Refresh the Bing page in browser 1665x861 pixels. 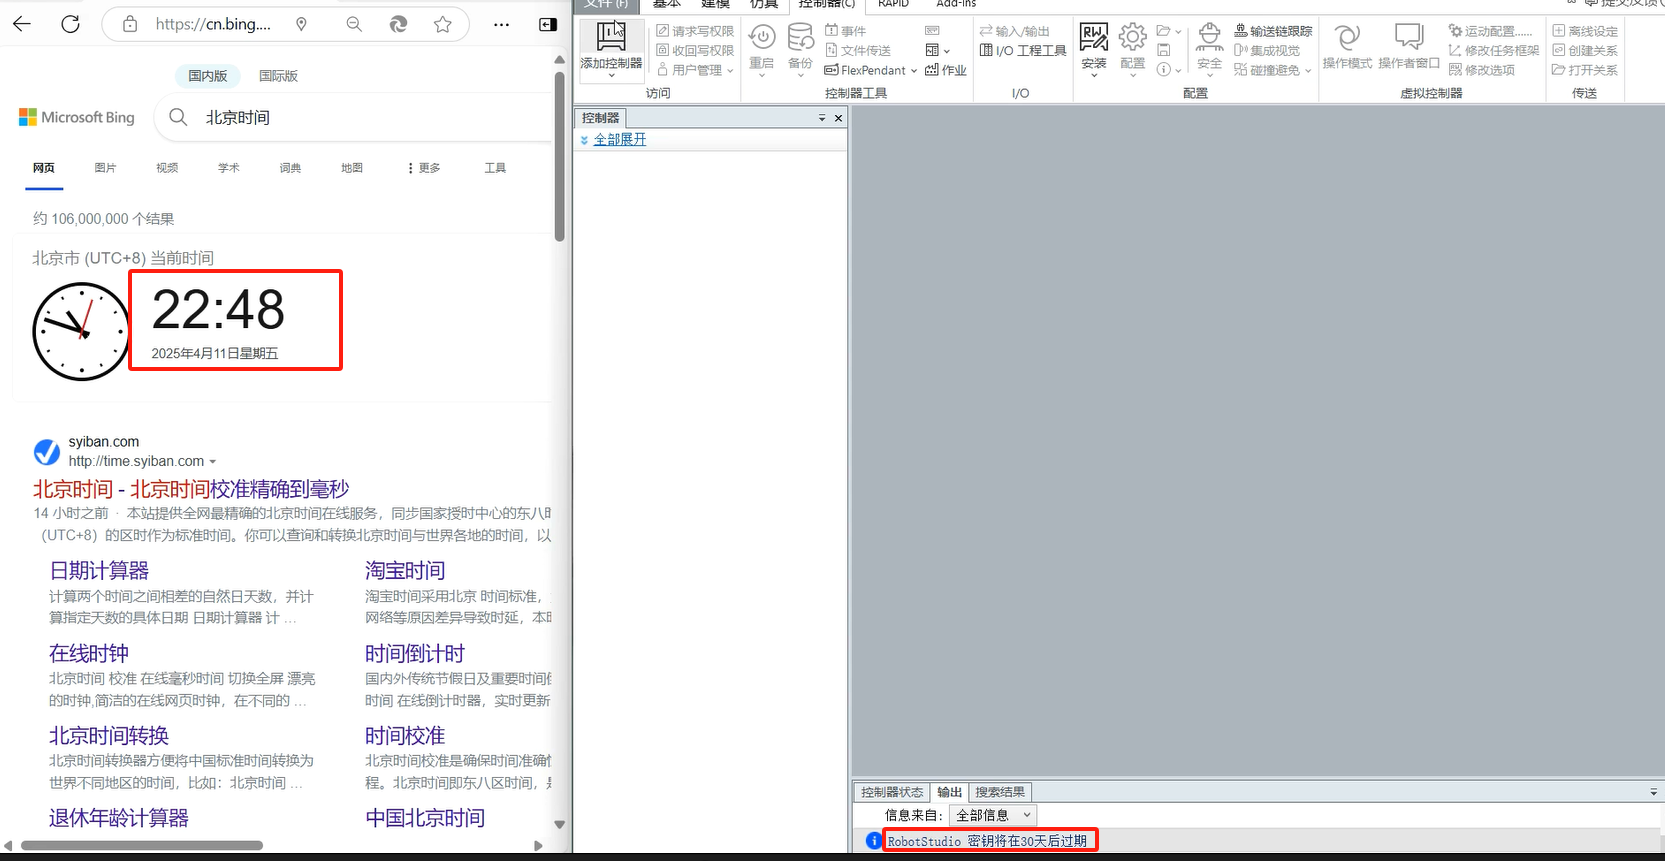70,24
